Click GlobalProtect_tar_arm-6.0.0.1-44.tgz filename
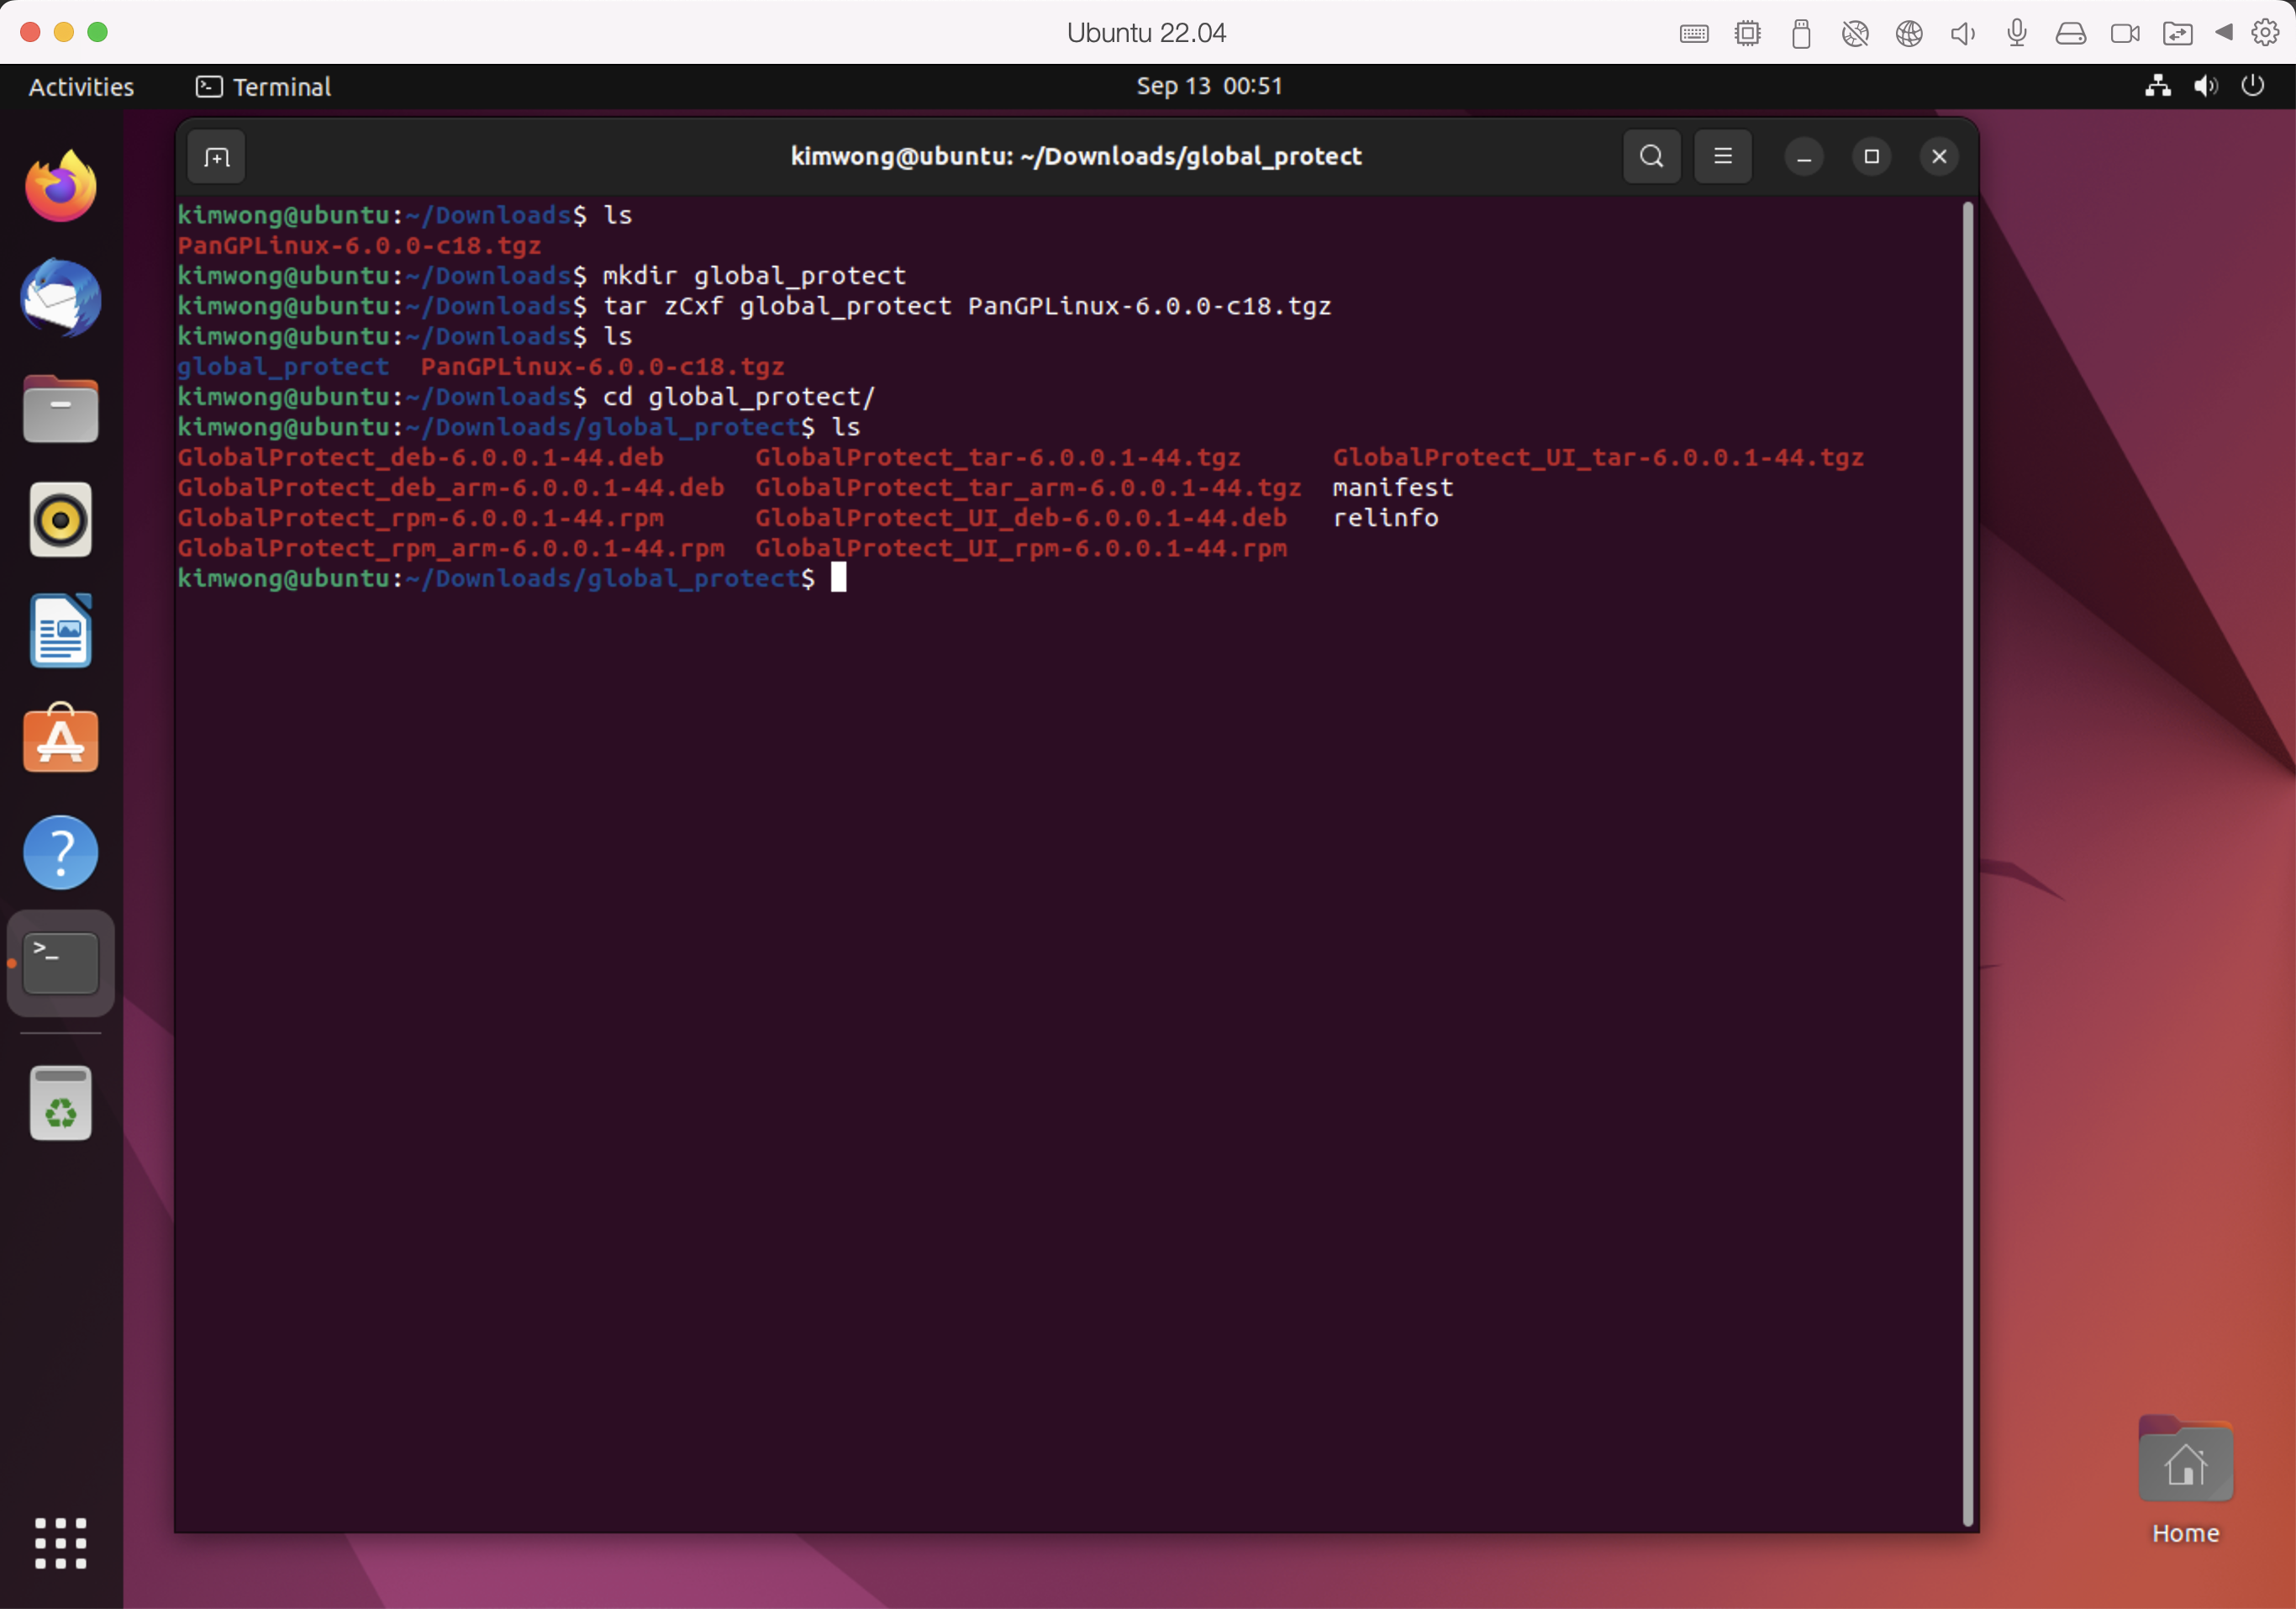 (1028, 488)
